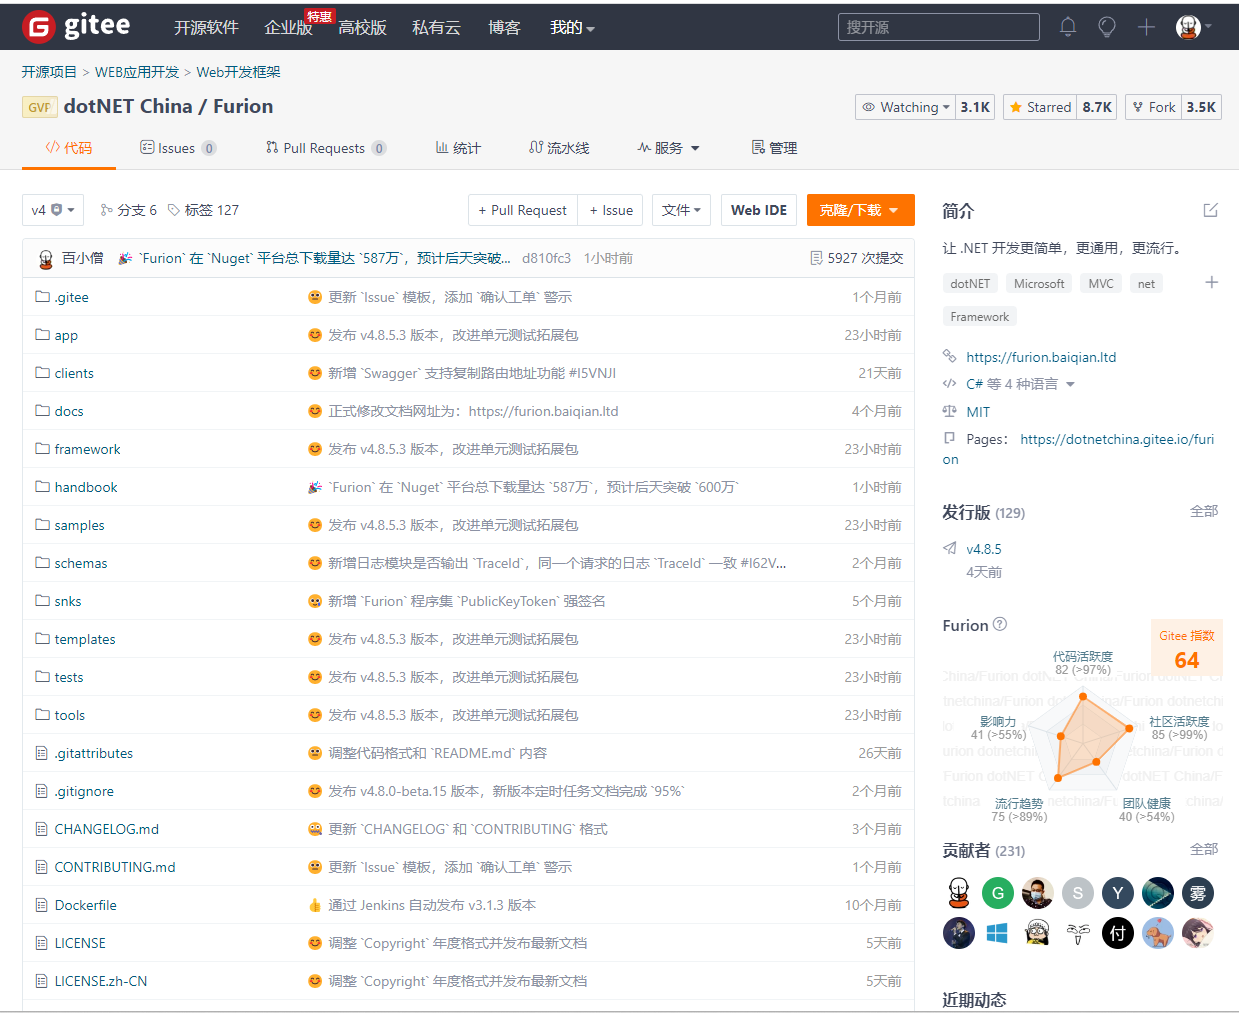Click the GVF badge icon by repository name
This screenshot has height=1013, width=1239.
coord(39,107)
